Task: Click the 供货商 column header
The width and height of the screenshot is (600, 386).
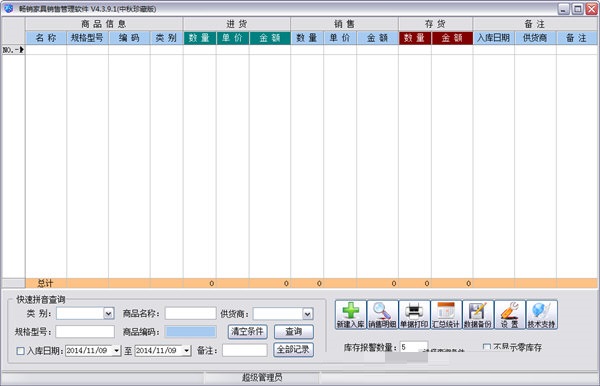Action: (x=535, y=38)
